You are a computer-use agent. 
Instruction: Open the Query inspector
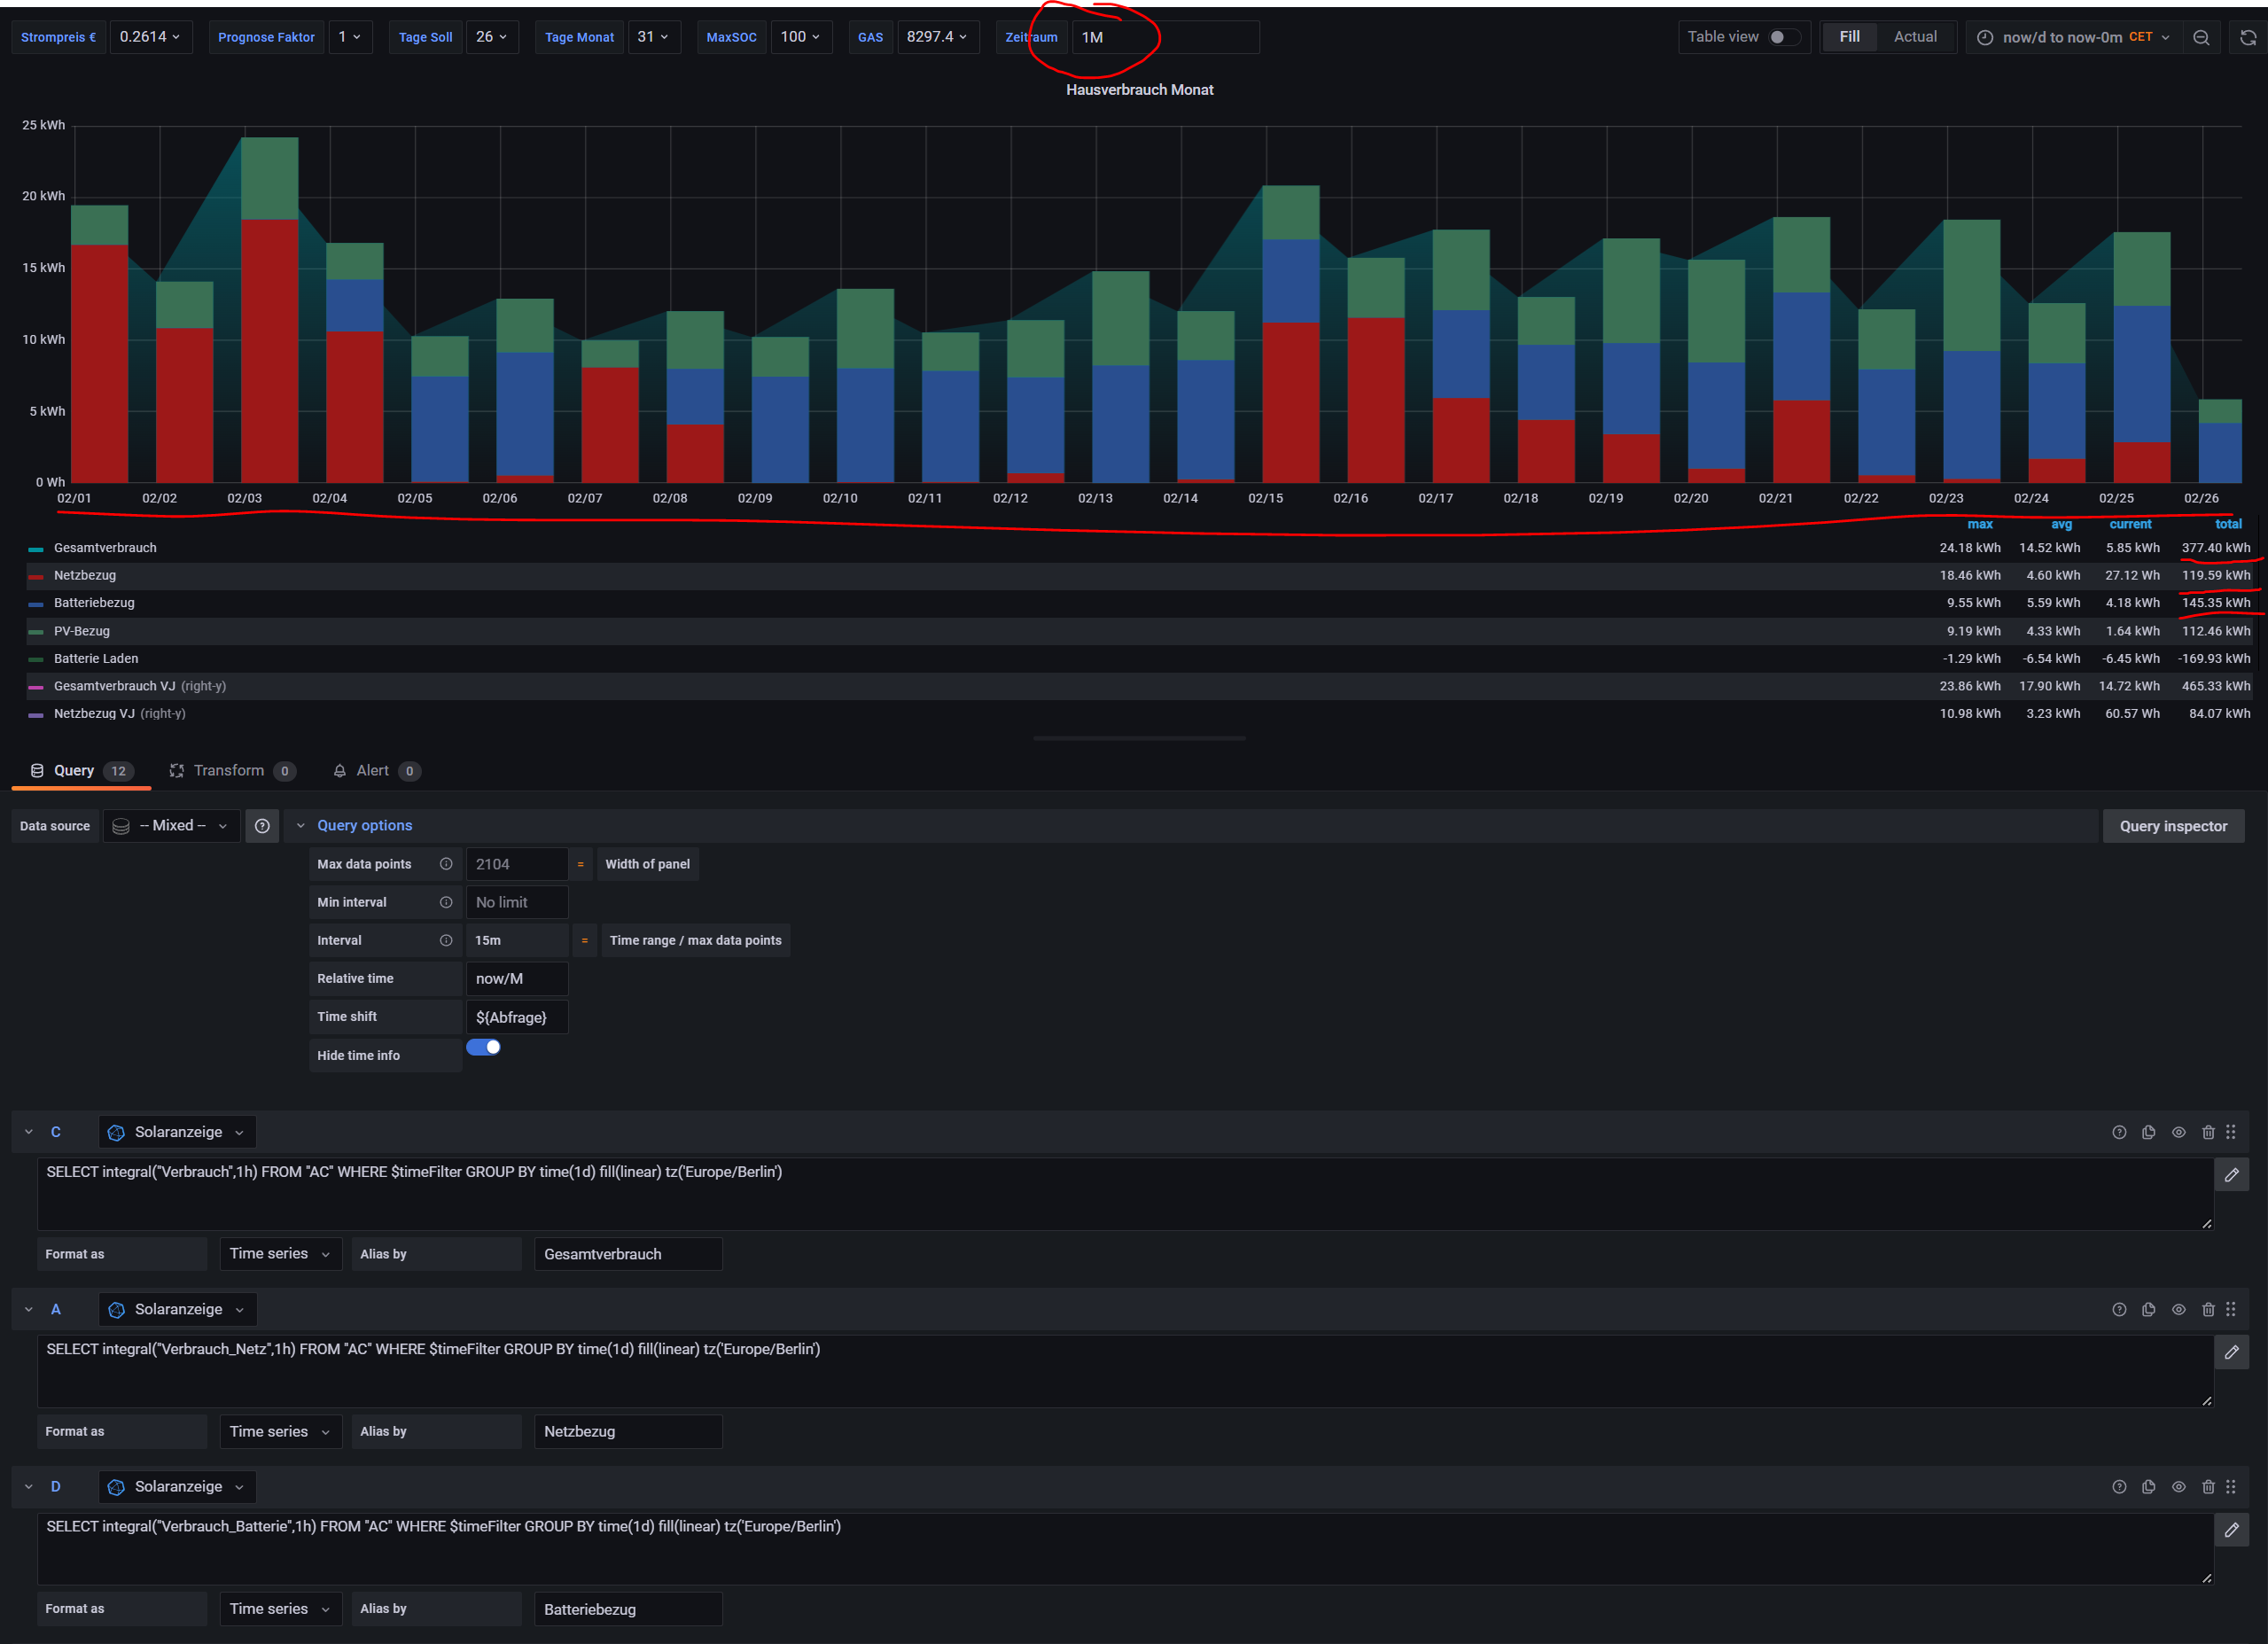[2172, 826]
